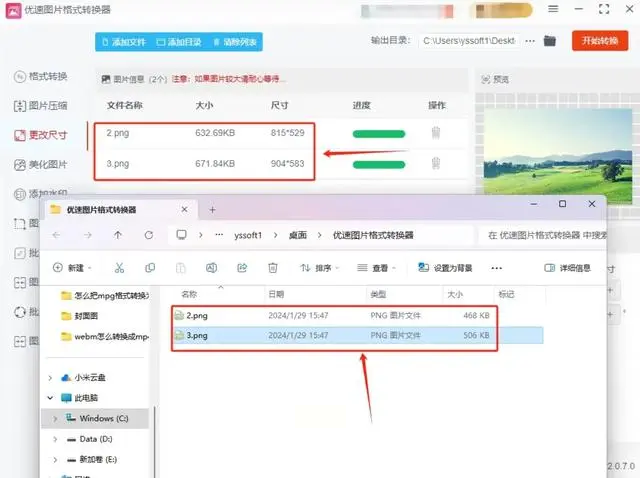Click the Copy icon in Explorer toolbar
The height and width of the screenshot is (478, 640).
(150, 268)
